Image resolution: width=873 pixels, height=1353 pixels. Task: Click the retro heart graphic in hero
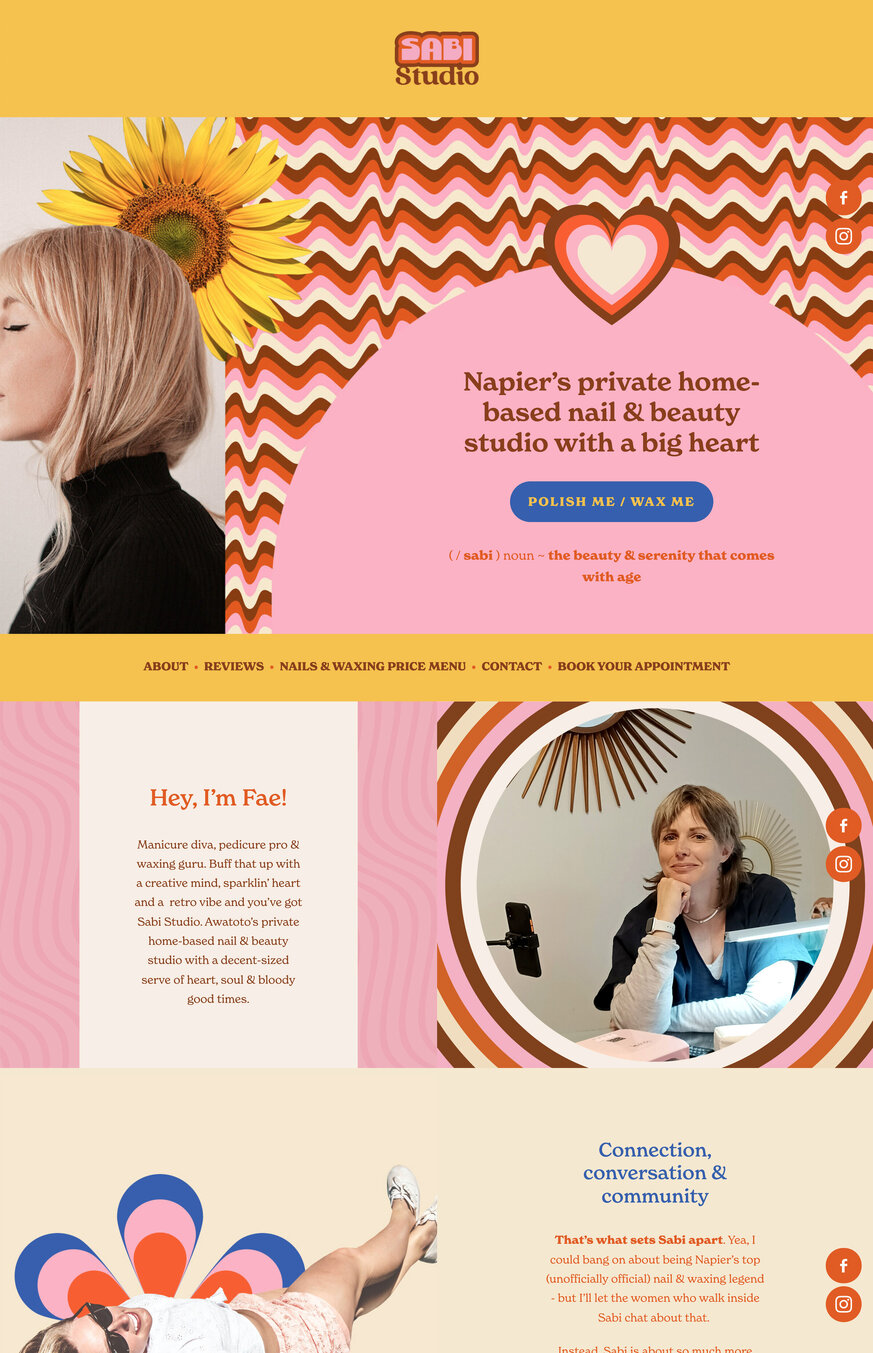[x=611, y=263]
